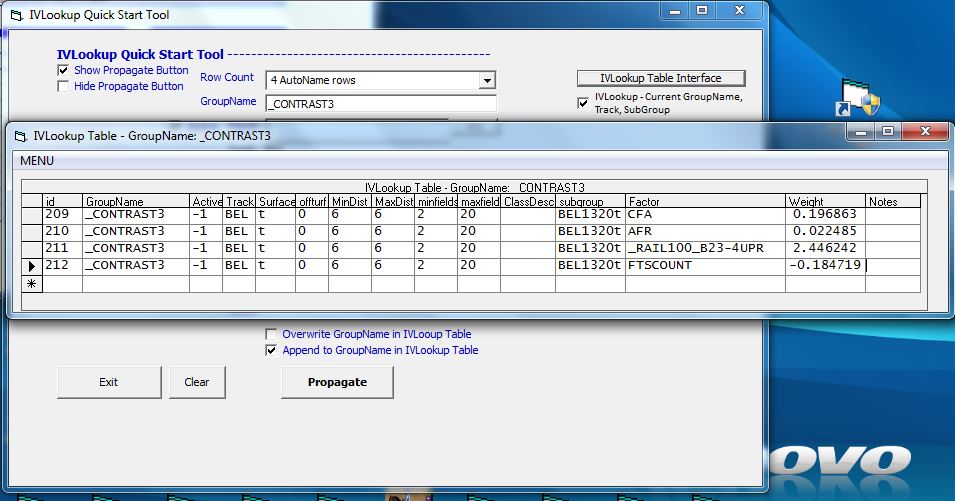955x501 pixels.
Task: Click the Exit button
Action: (x=109, y=382)
